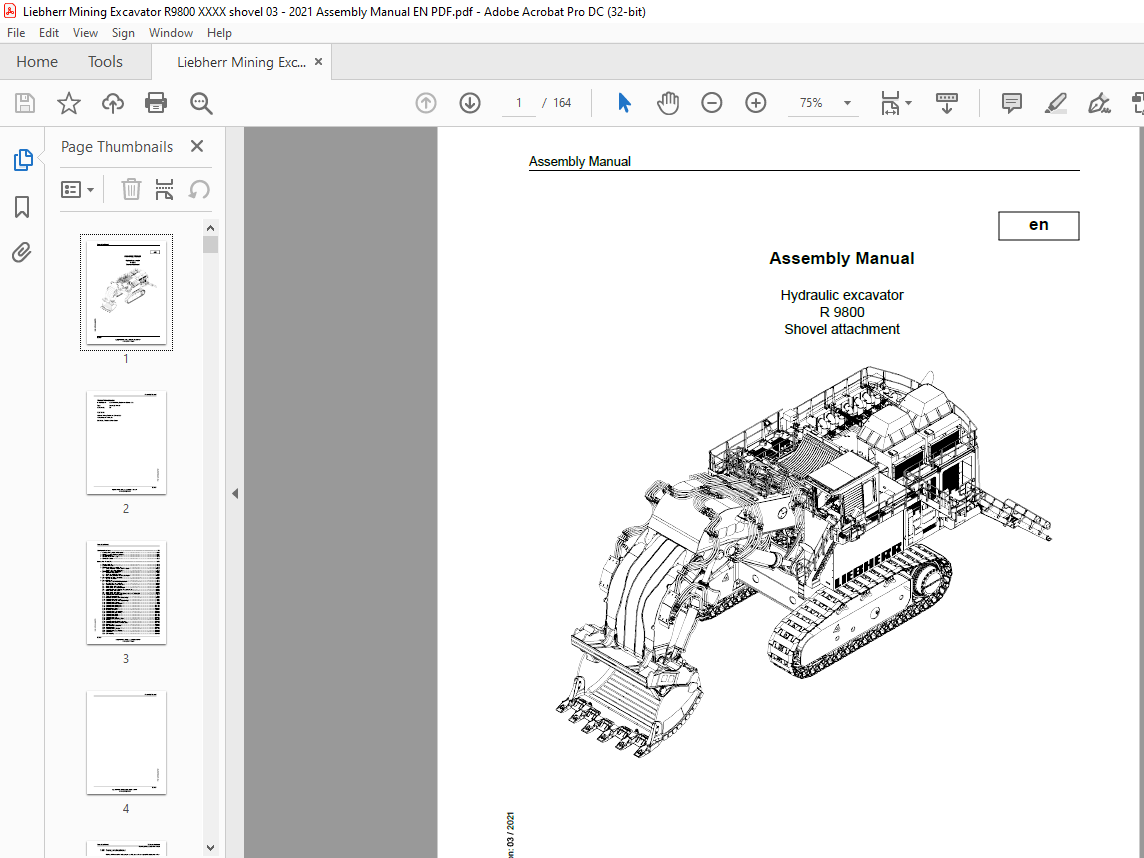Image resolution: width=1144 pixels, height=858 pixels.
Task: Click the Save file icon
Action: click(25, 103)
